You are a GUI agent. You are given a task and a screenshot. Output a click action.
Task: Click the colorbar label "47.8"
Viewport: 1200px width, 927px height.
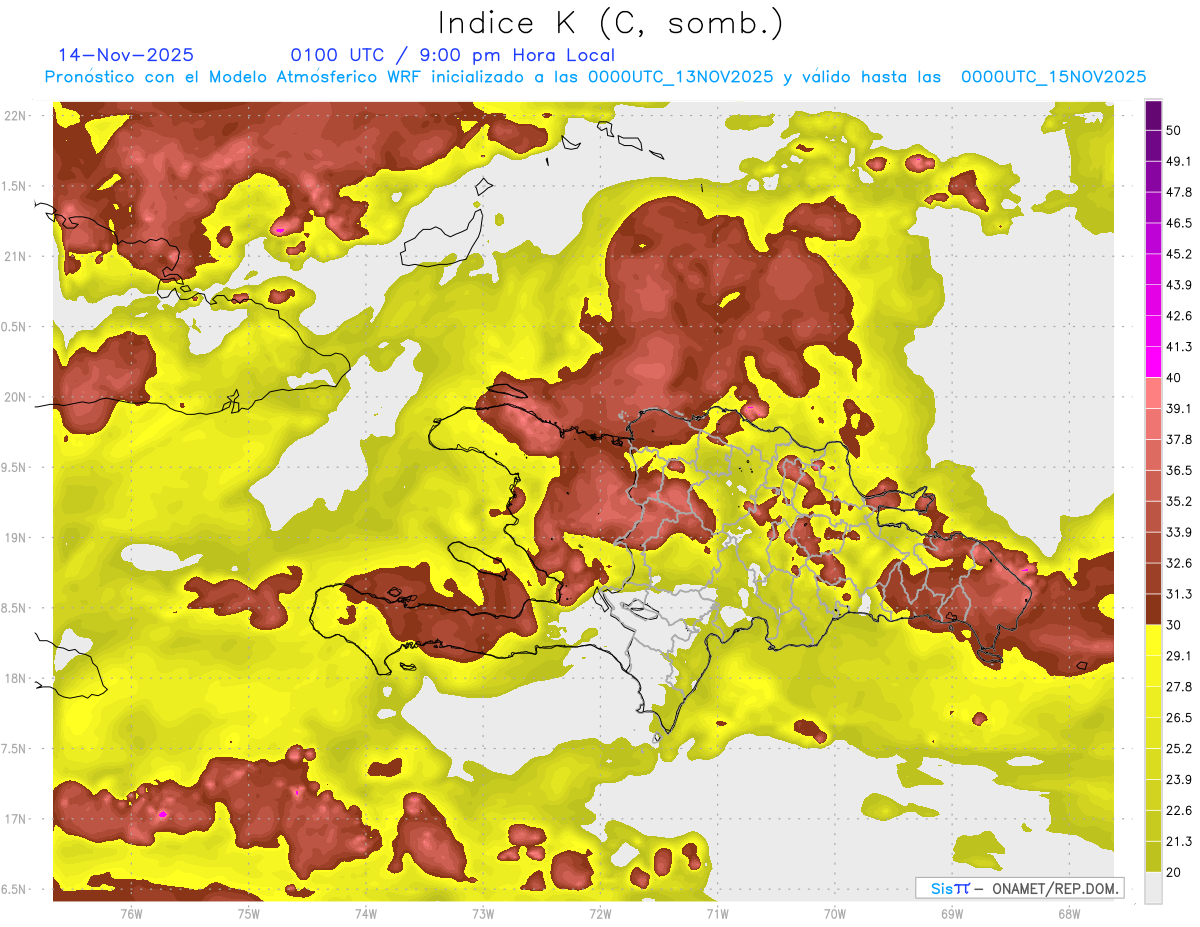click(x=1179, y=192)
